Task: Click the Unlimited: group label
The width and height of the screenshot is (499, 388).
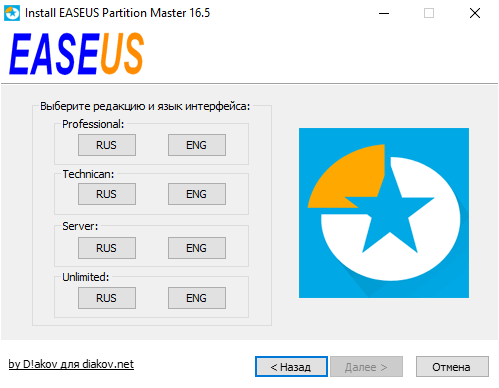Action: [86, 277]
